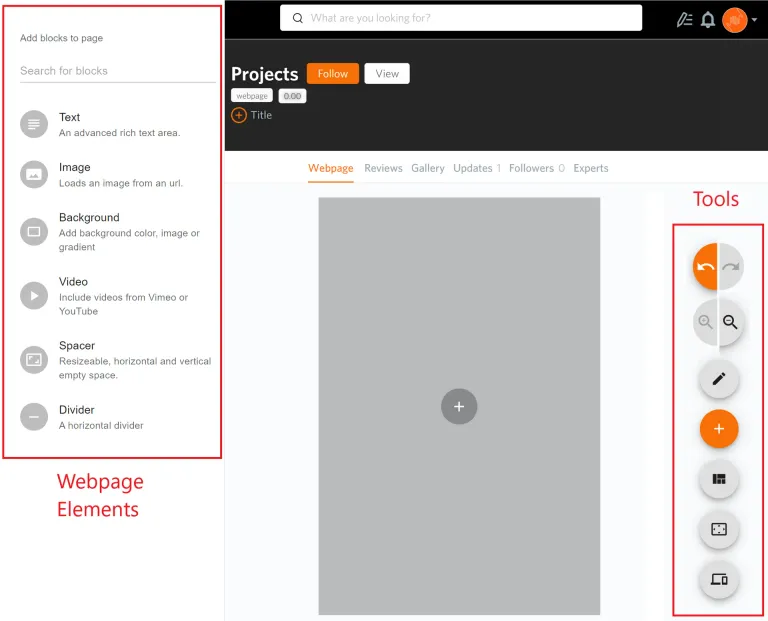Click 'Include videos from Vimeo or YouTube' text

pyautogui.click(x=123, y=304)
